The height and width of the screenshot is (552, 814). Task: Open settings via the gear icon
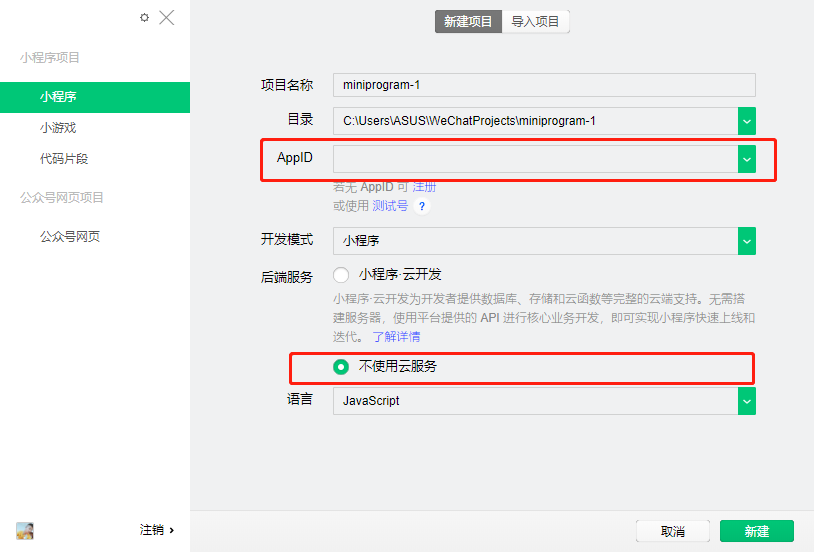144,18
